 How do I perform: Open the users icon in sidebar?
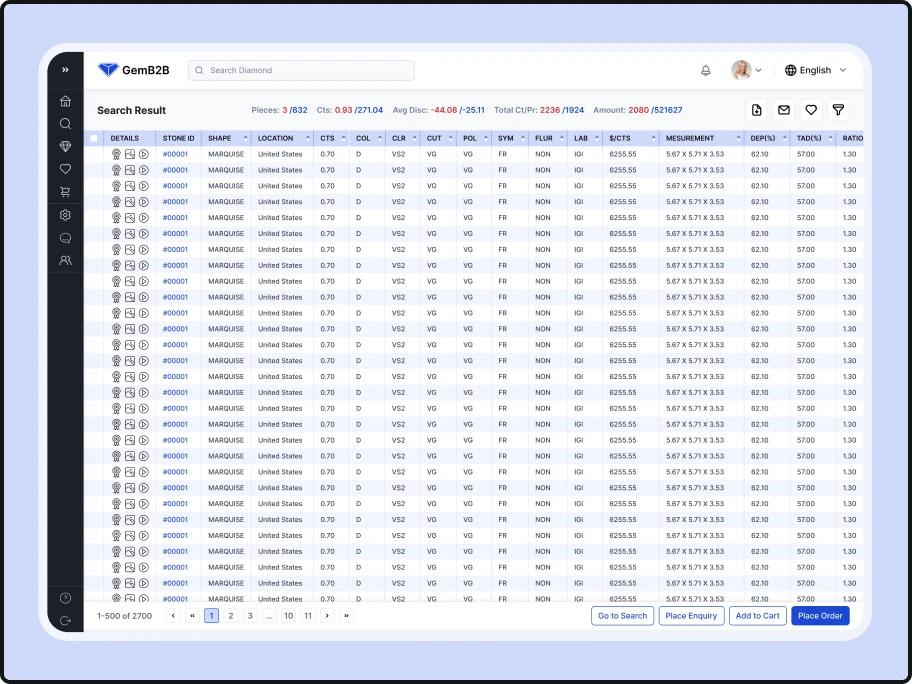pyautogui.click(x=65, y=261)
